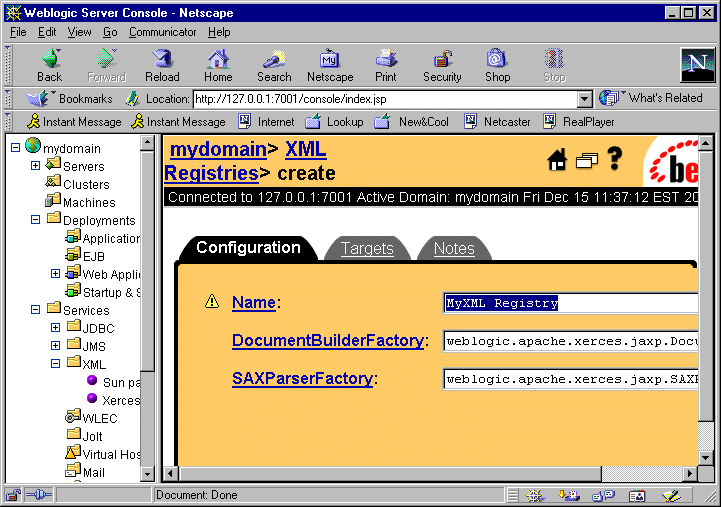This screenshot has width=721, height=507.
Task: Select the WLEC tree icon
Action: coord(73,416)
